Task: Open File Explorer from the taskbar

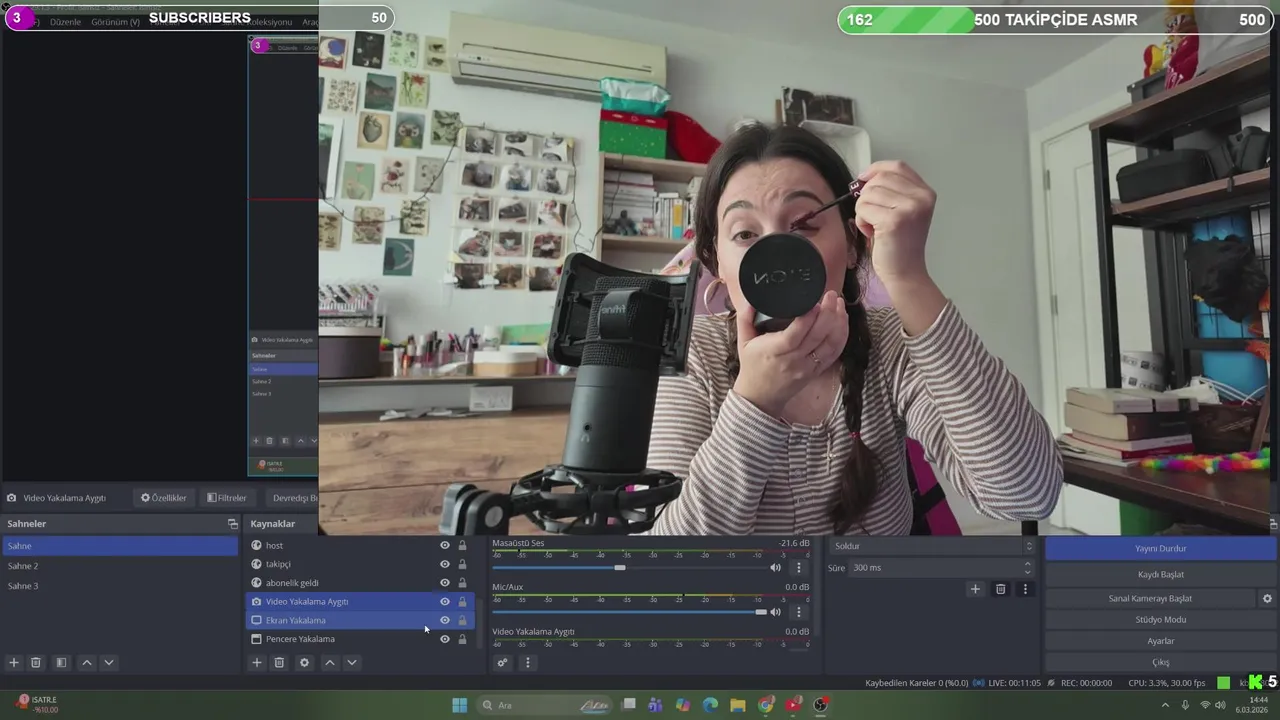Action: click(737, 705)
